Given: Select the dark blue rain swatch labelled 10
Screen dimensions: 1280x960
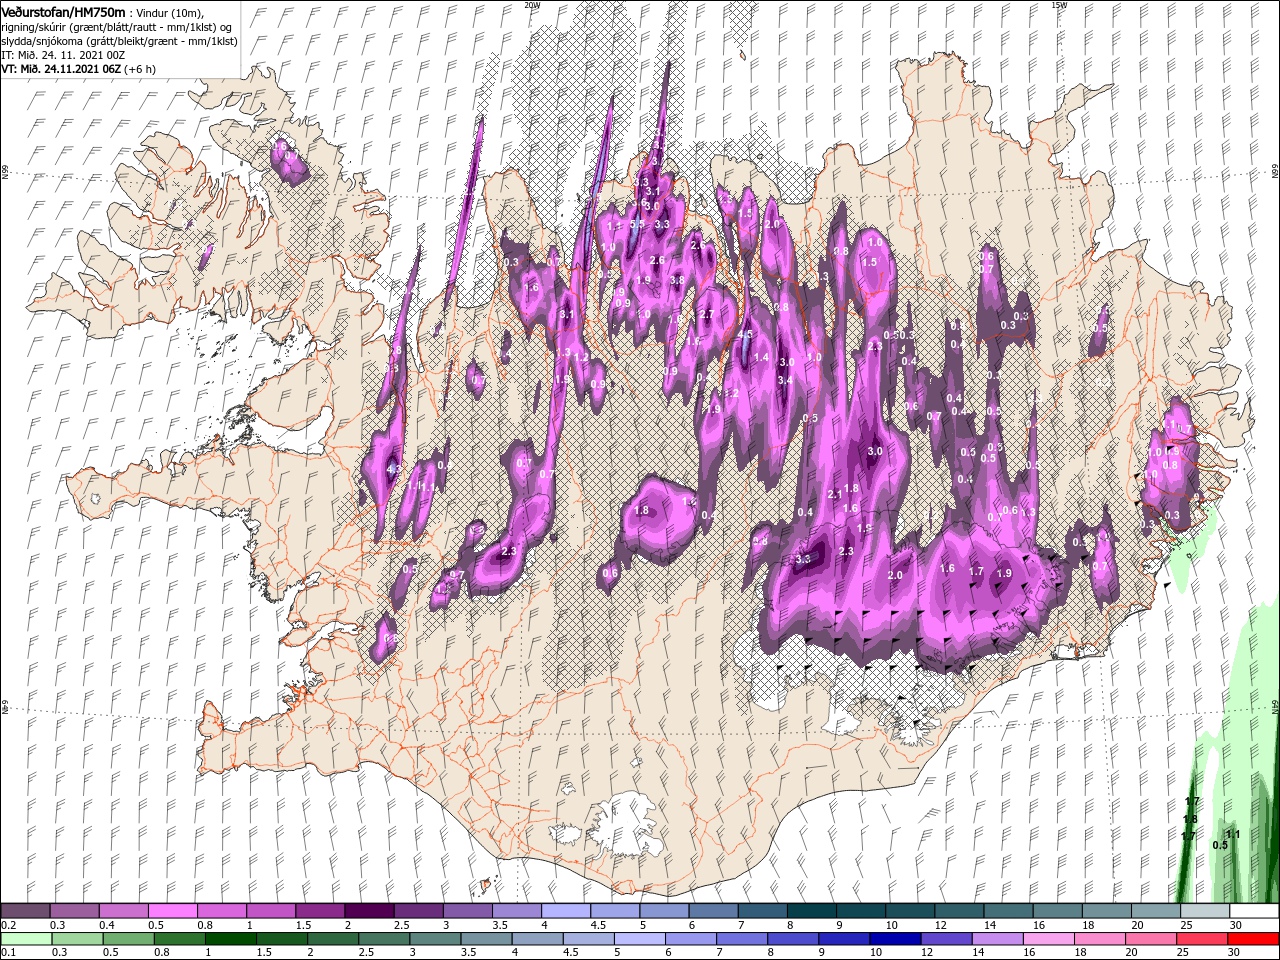Looking at the screenshot, I should point(894,939).
